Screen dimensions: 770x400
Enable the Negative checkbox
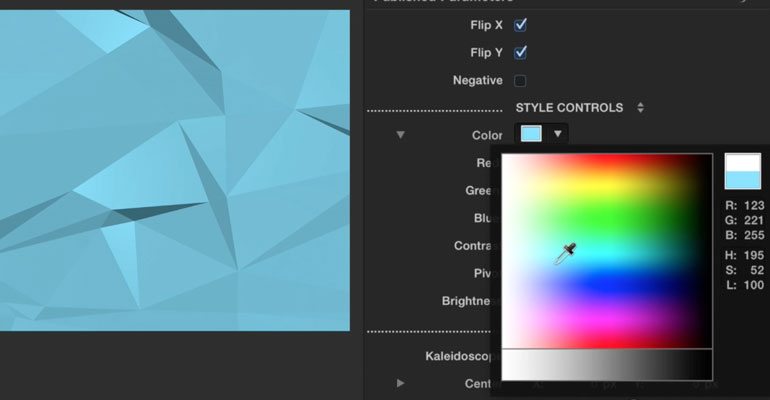[520, 80]
